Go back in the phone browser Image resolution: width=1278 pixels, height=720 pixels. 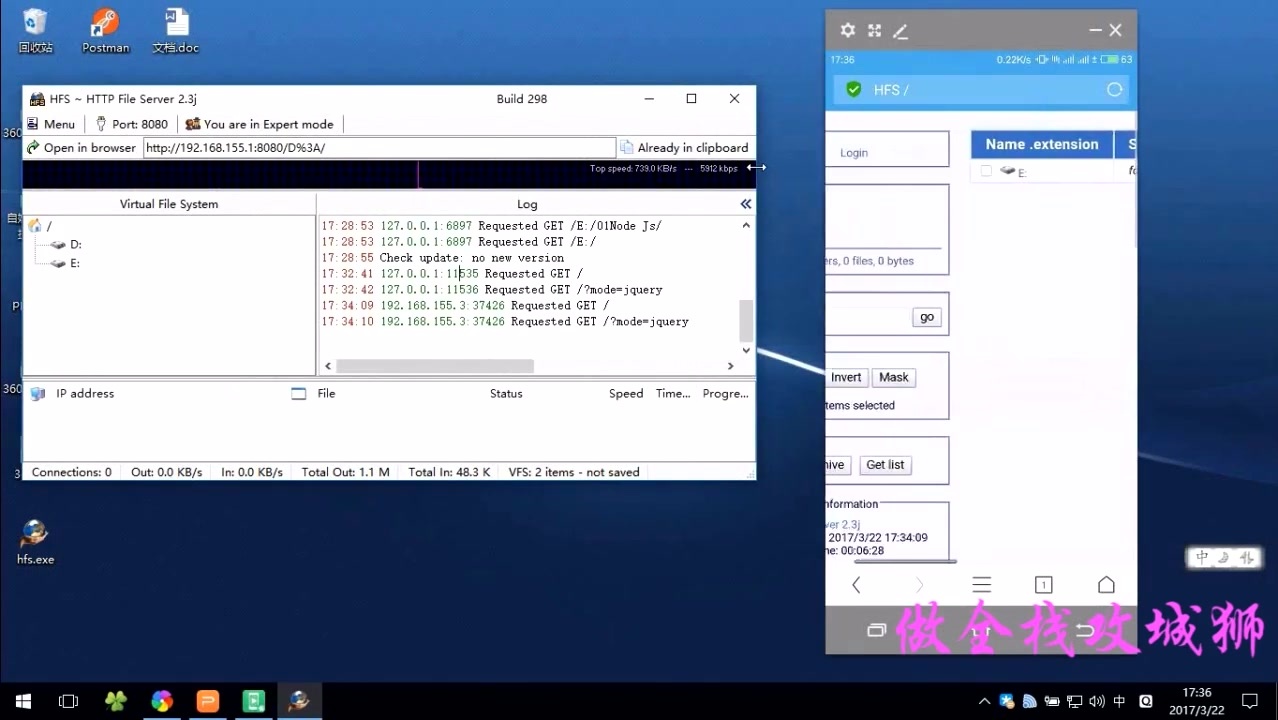tap(856, 585)
